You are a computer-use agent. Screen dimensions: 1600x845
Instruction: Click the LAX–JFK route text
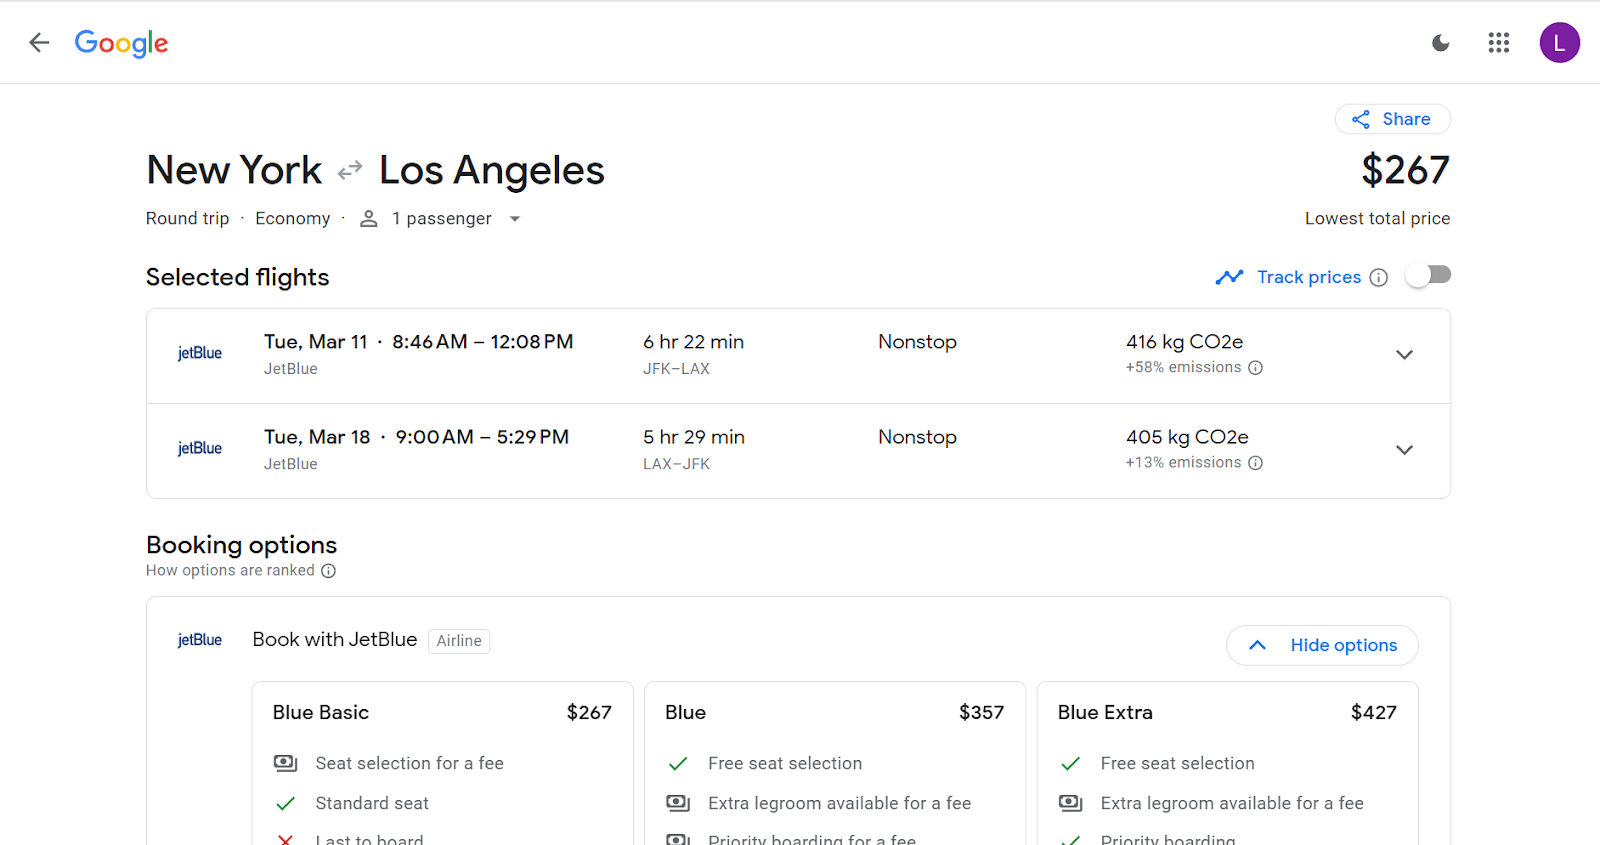(677, 464)
